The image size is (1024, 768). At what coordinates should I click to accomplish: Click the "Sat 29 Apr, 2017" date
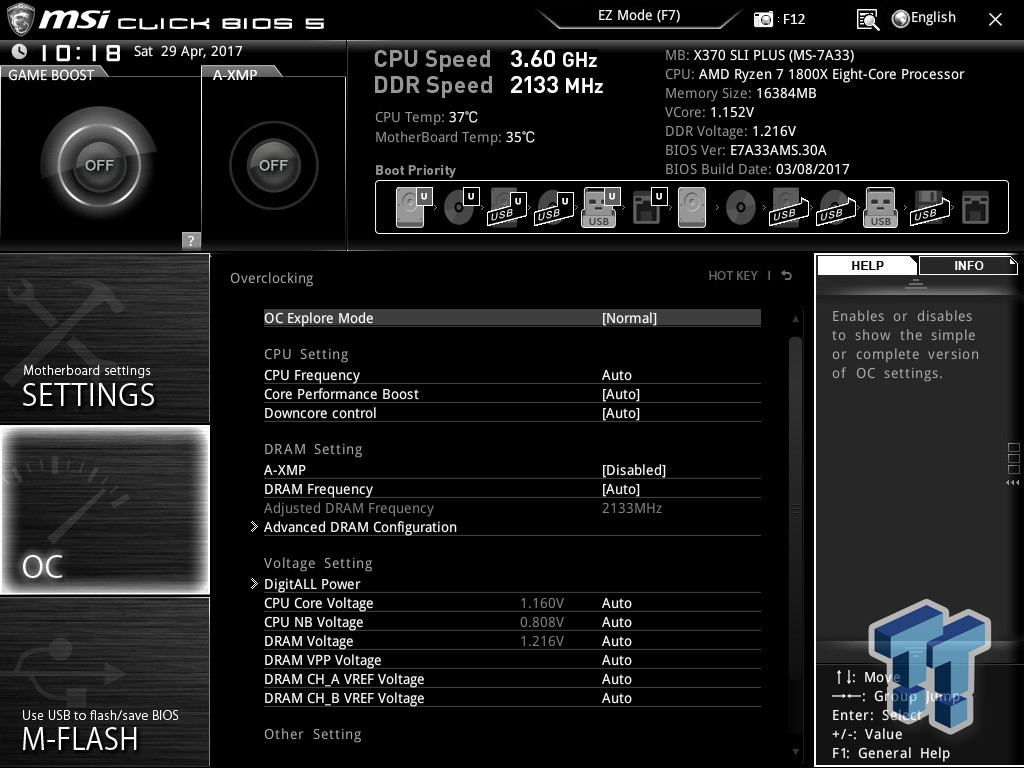(188, 51)
